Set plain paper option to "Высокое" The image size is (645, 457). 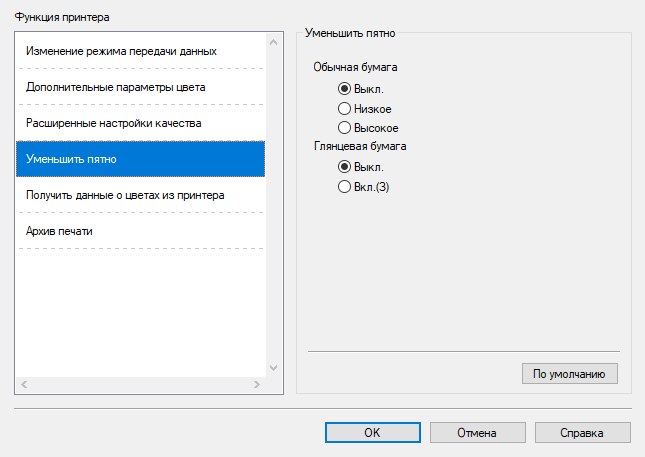(345, 127)
